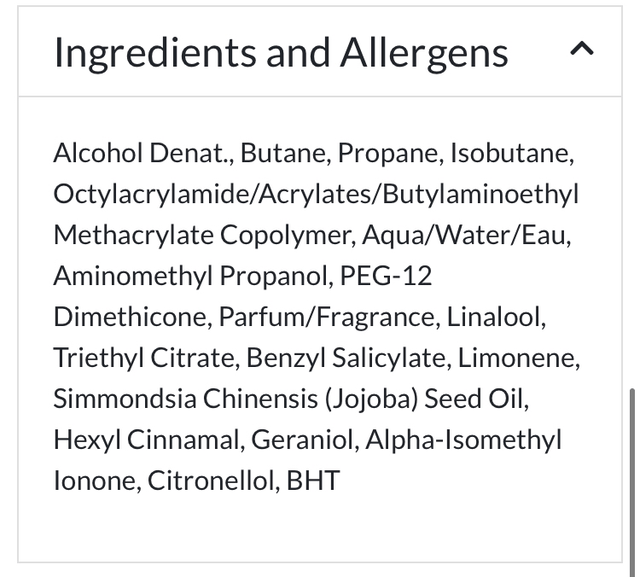This screenshot has width=640, height=577.
Task: Collapse the Ingredients and Allergens chevron
Action: tap(582, 49)
